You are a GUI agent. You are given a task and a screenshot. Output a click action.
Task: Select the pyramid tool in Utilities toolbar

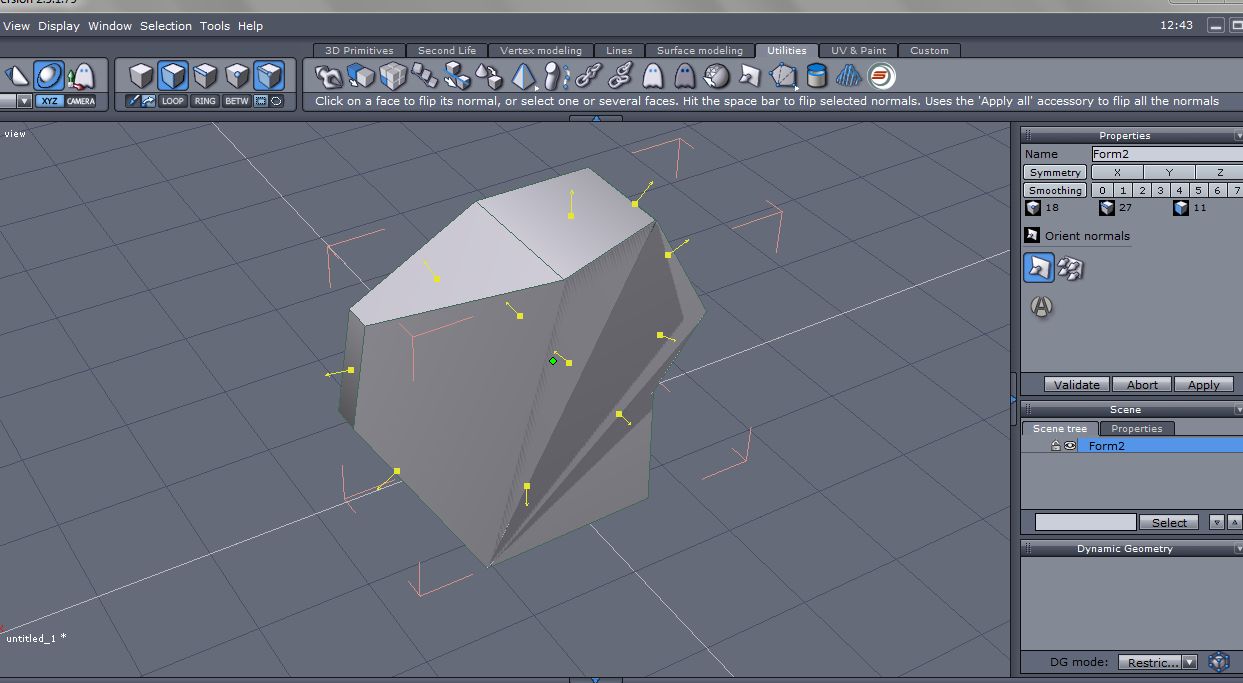(x=522, y=76)
